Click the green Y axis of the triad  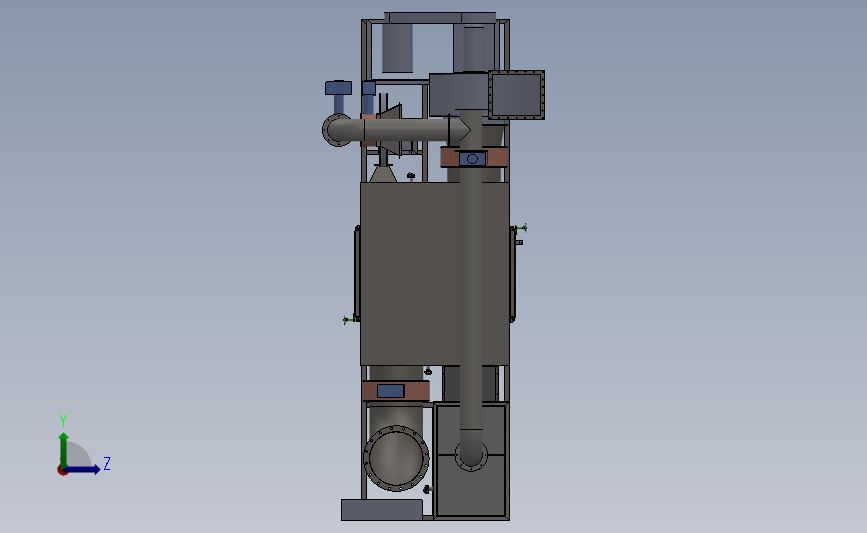pos(64,450)
